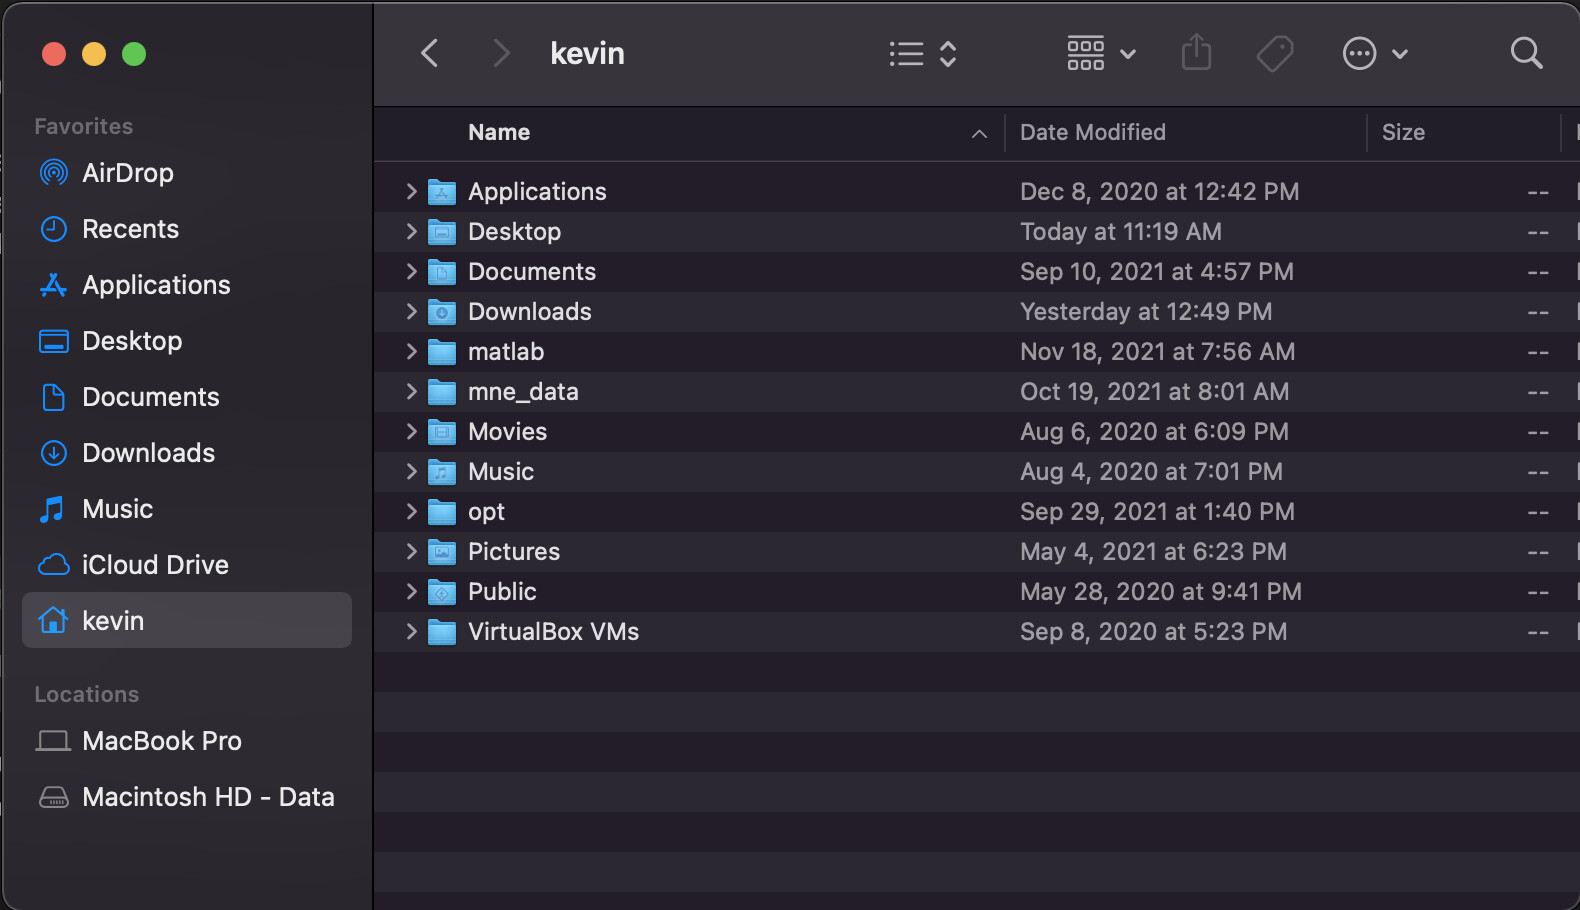Open Documents in the sidebar Favorites

click(x=187, y=397)
